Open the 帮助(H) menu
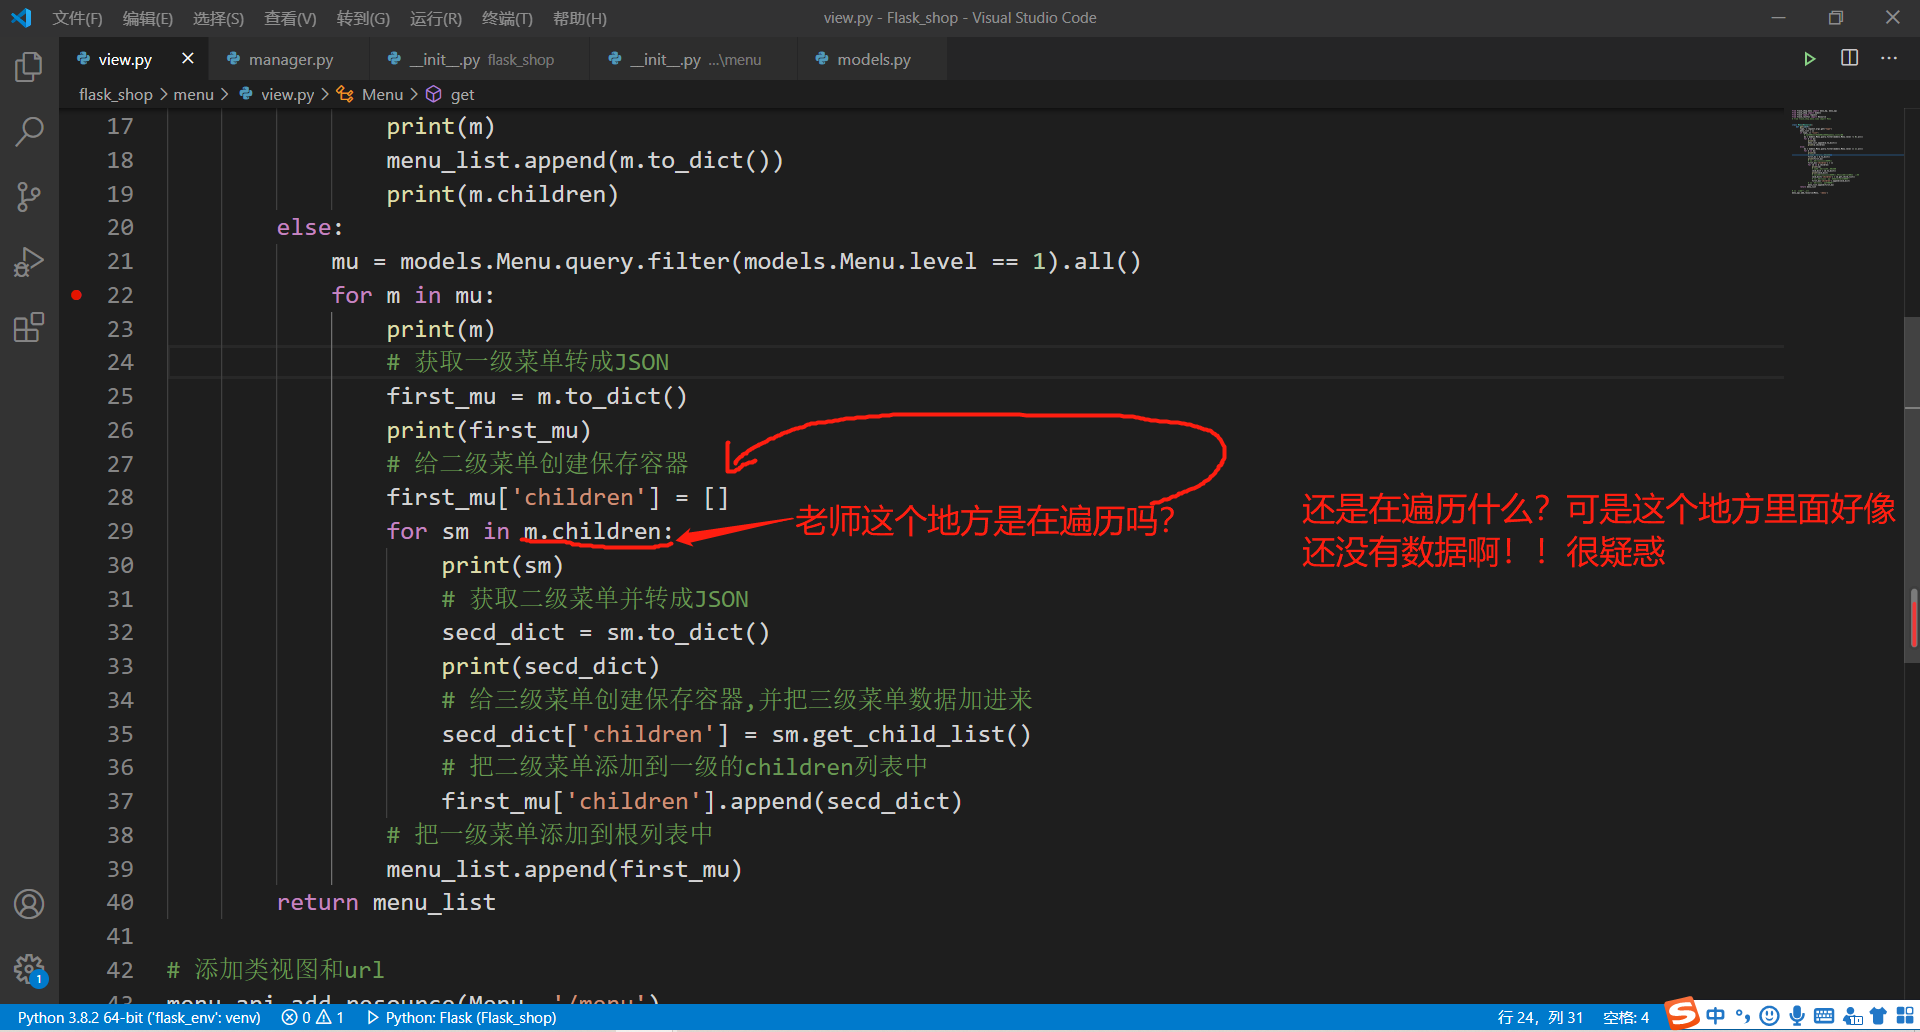 pyautogui.click(x=580, y=18)
